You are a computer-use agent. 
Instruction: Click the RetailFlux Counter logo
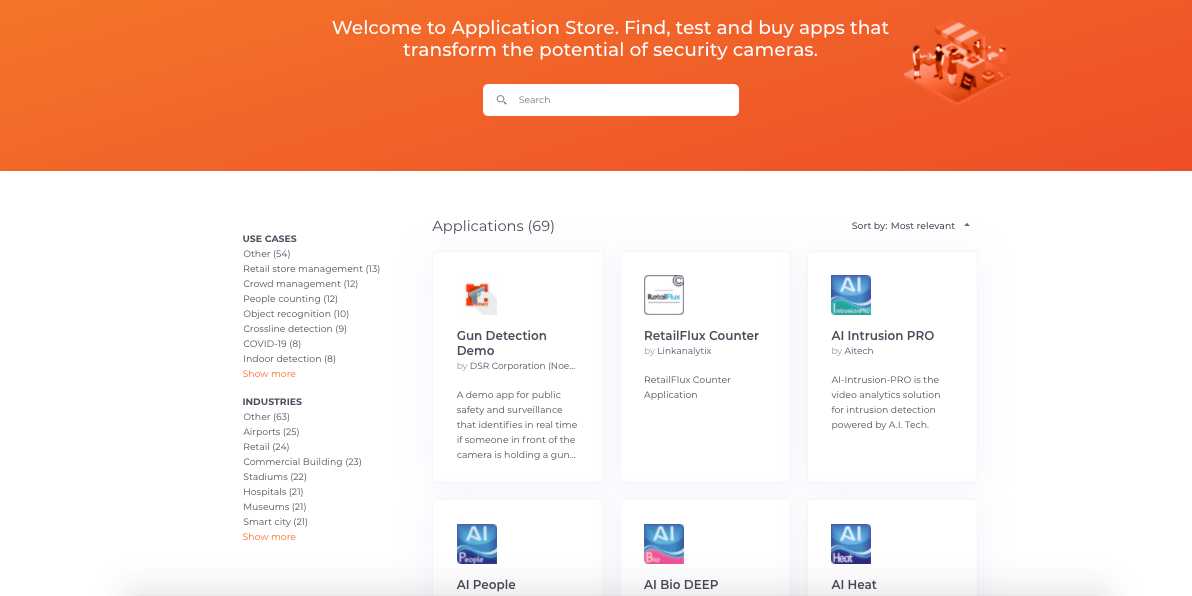point(664,294)
